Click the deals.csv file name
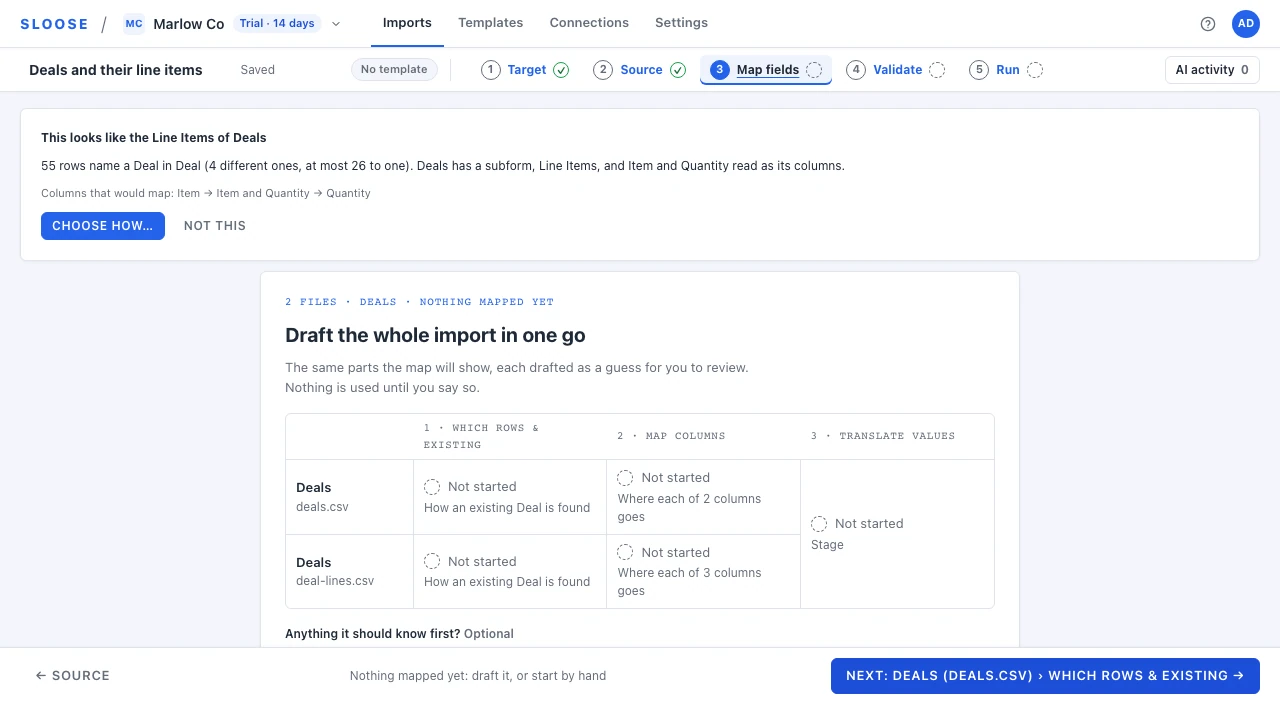1280x720 pixels. tap(322, 507)
